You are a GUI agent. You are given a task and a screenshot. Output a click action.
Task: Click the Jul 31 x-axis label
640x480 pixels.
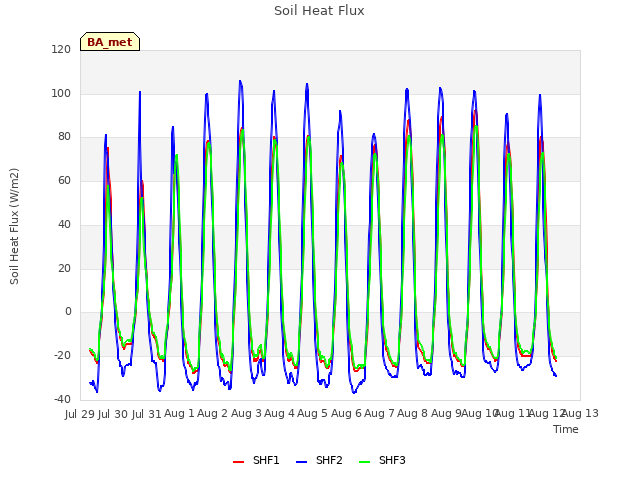[146, 414]
